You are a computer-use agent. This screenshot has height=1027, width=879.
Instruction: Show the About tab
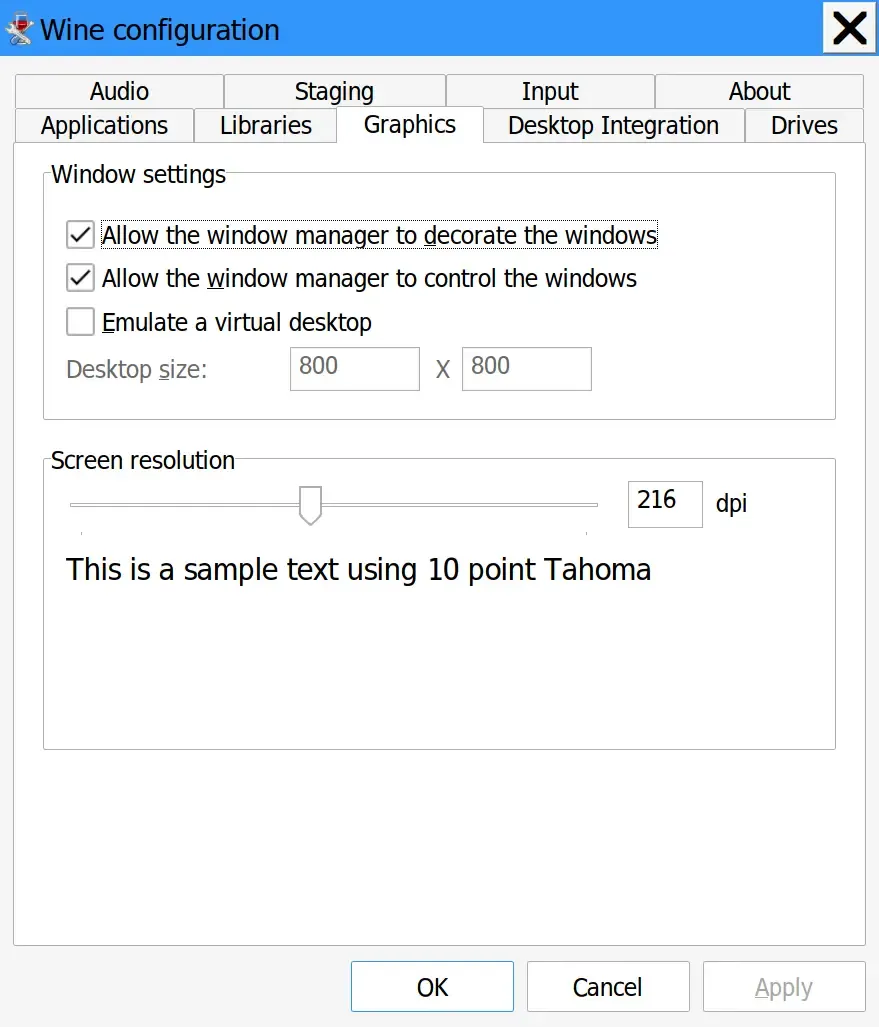click(759, 92)
